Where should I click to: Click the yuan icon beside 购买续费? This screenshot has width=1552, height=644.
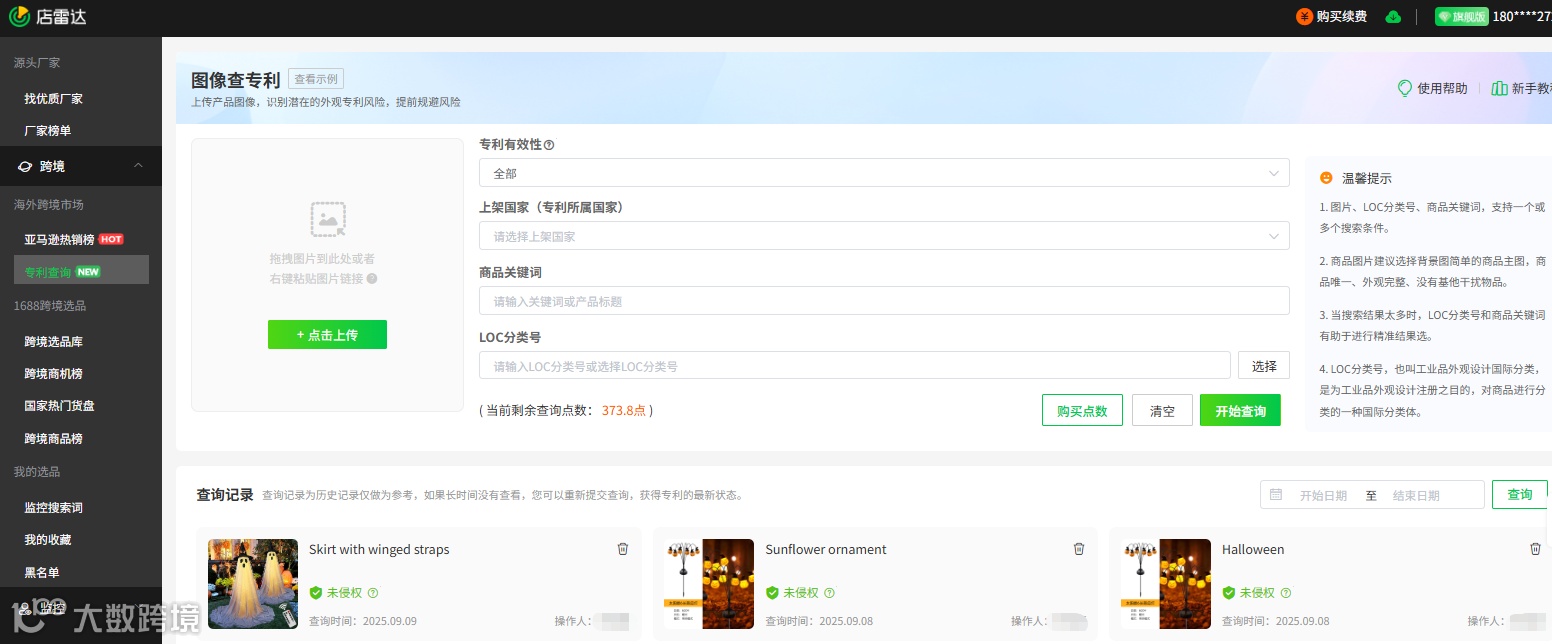(1304, 16)
